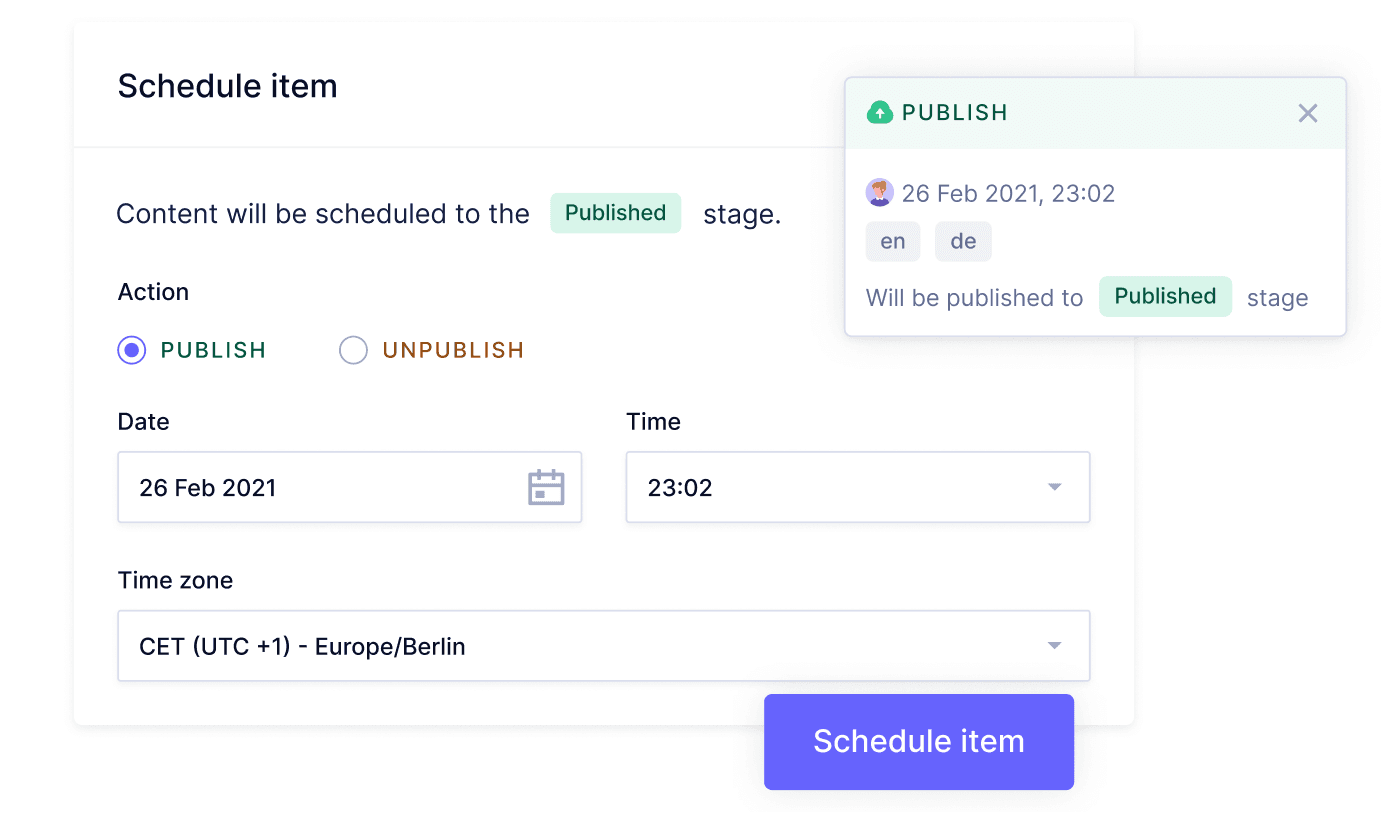Click the 'de' locale tag
The height and width of the screenshot is (831, 1387).
[963, 242]
